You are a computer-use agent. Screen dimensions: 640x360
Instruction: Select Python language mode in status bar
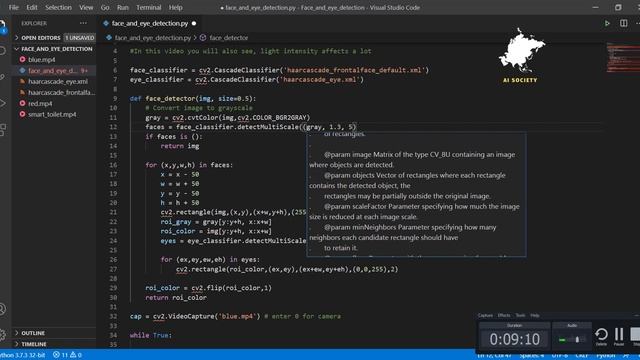606,356
